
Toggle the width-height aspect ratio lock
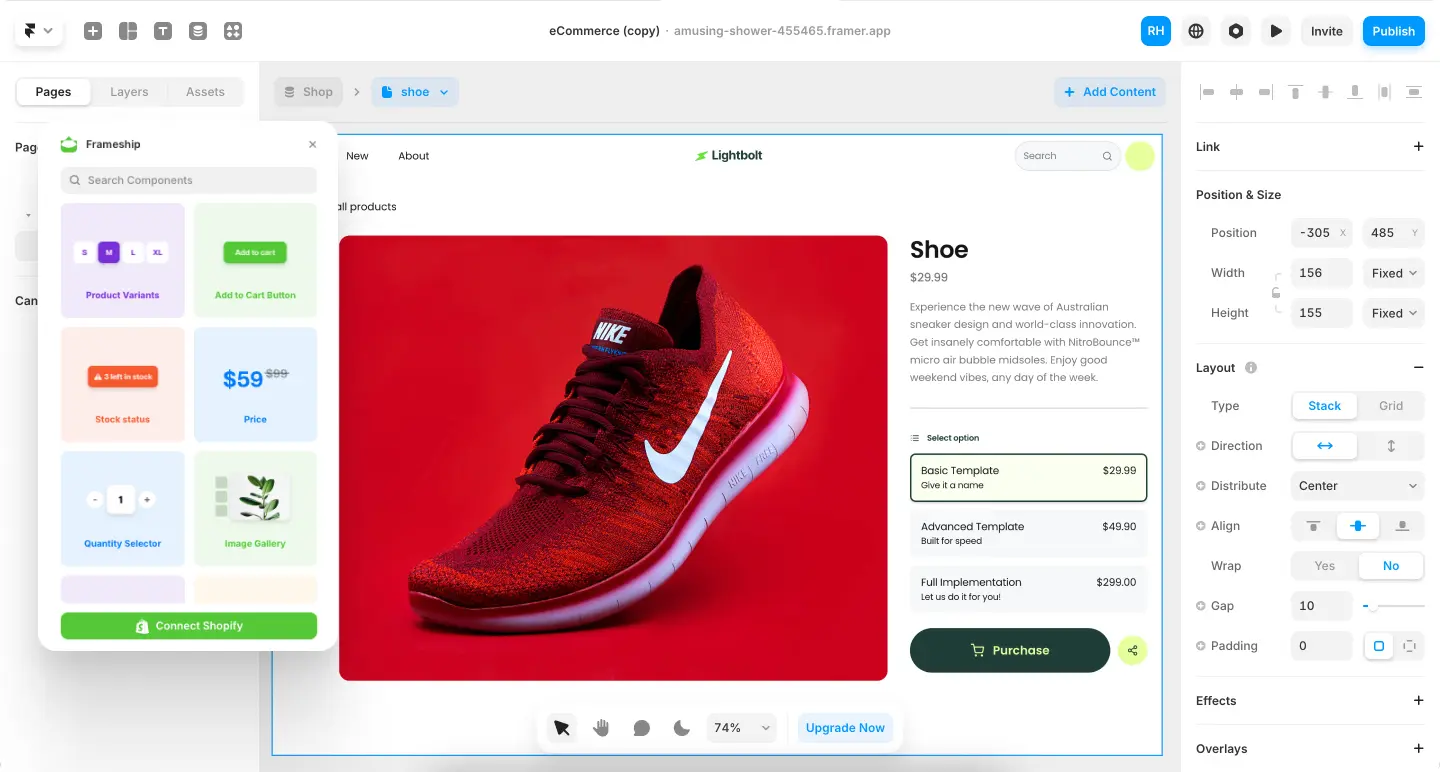pos(1276,293)
